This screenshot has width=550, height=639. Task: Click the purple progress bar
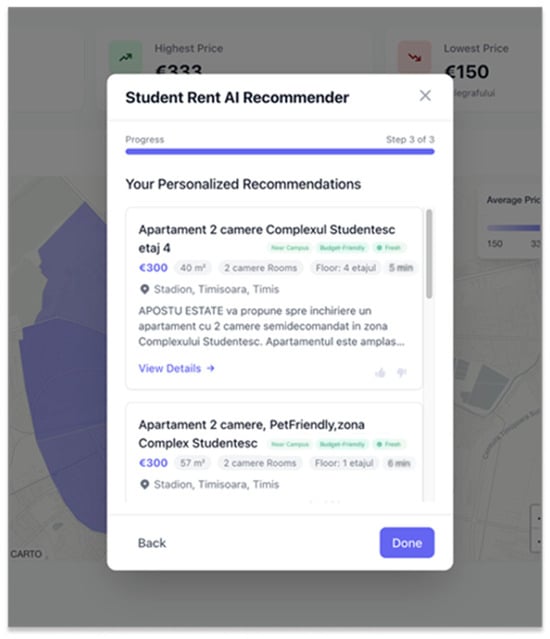coord(280,152)
